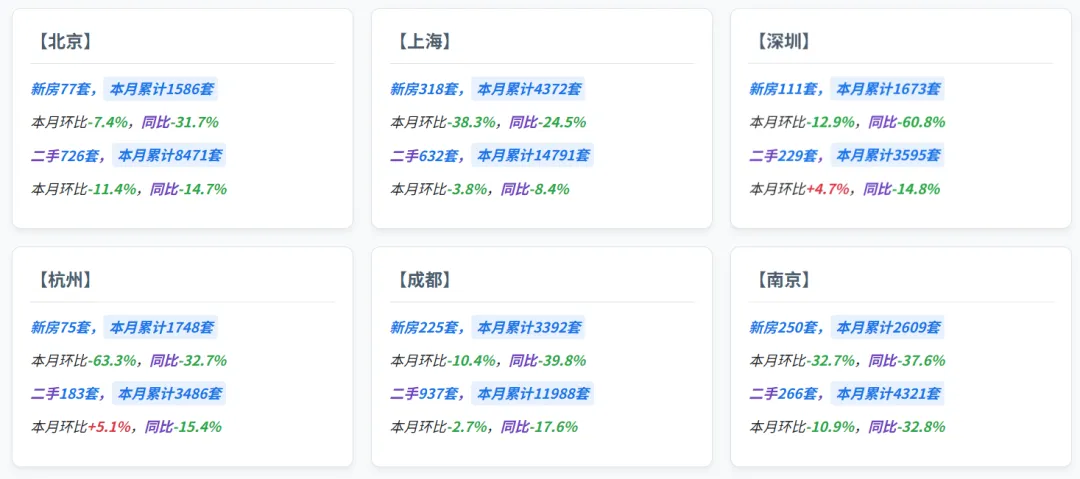Click Beijing's 本月累计8471套 highlighted tag
The image size is (1080, 479).
[169, 155]
